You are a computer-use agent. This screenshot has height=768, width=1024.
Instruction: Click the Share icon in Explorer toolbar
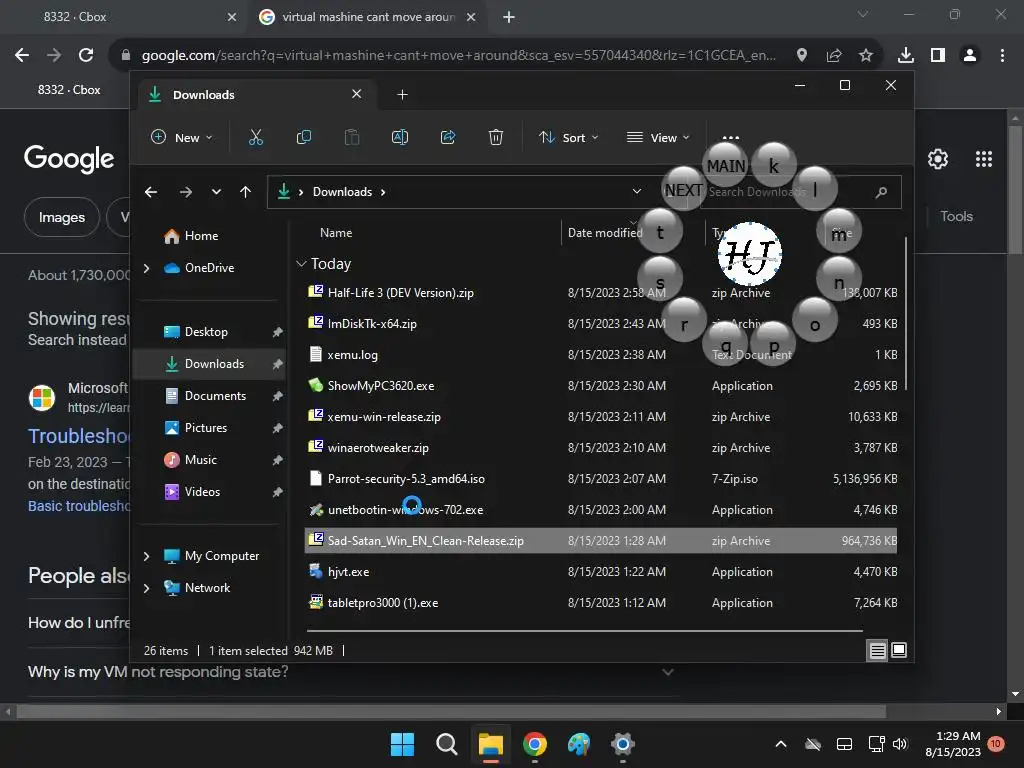click(x=448, y=137)
